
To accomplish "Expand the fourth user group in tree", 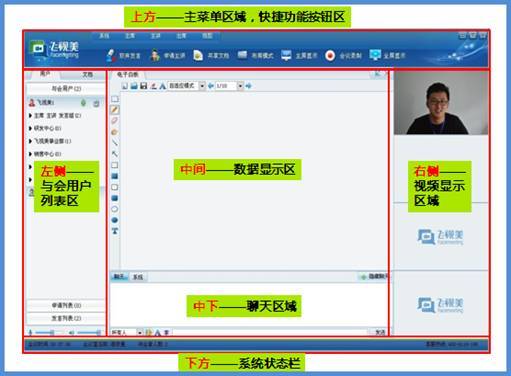I will [30, 154].
